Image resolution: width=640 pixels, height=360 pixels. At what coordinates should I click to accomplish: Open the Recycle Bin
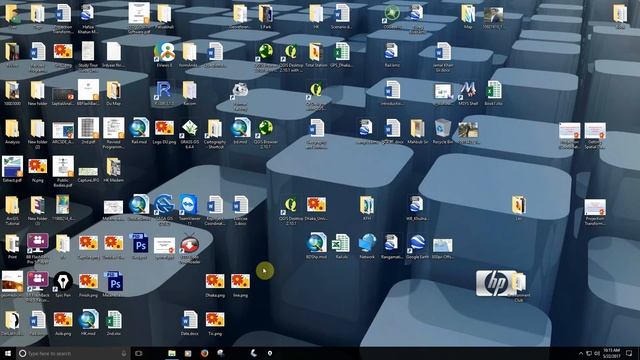[x=442, y=129]
